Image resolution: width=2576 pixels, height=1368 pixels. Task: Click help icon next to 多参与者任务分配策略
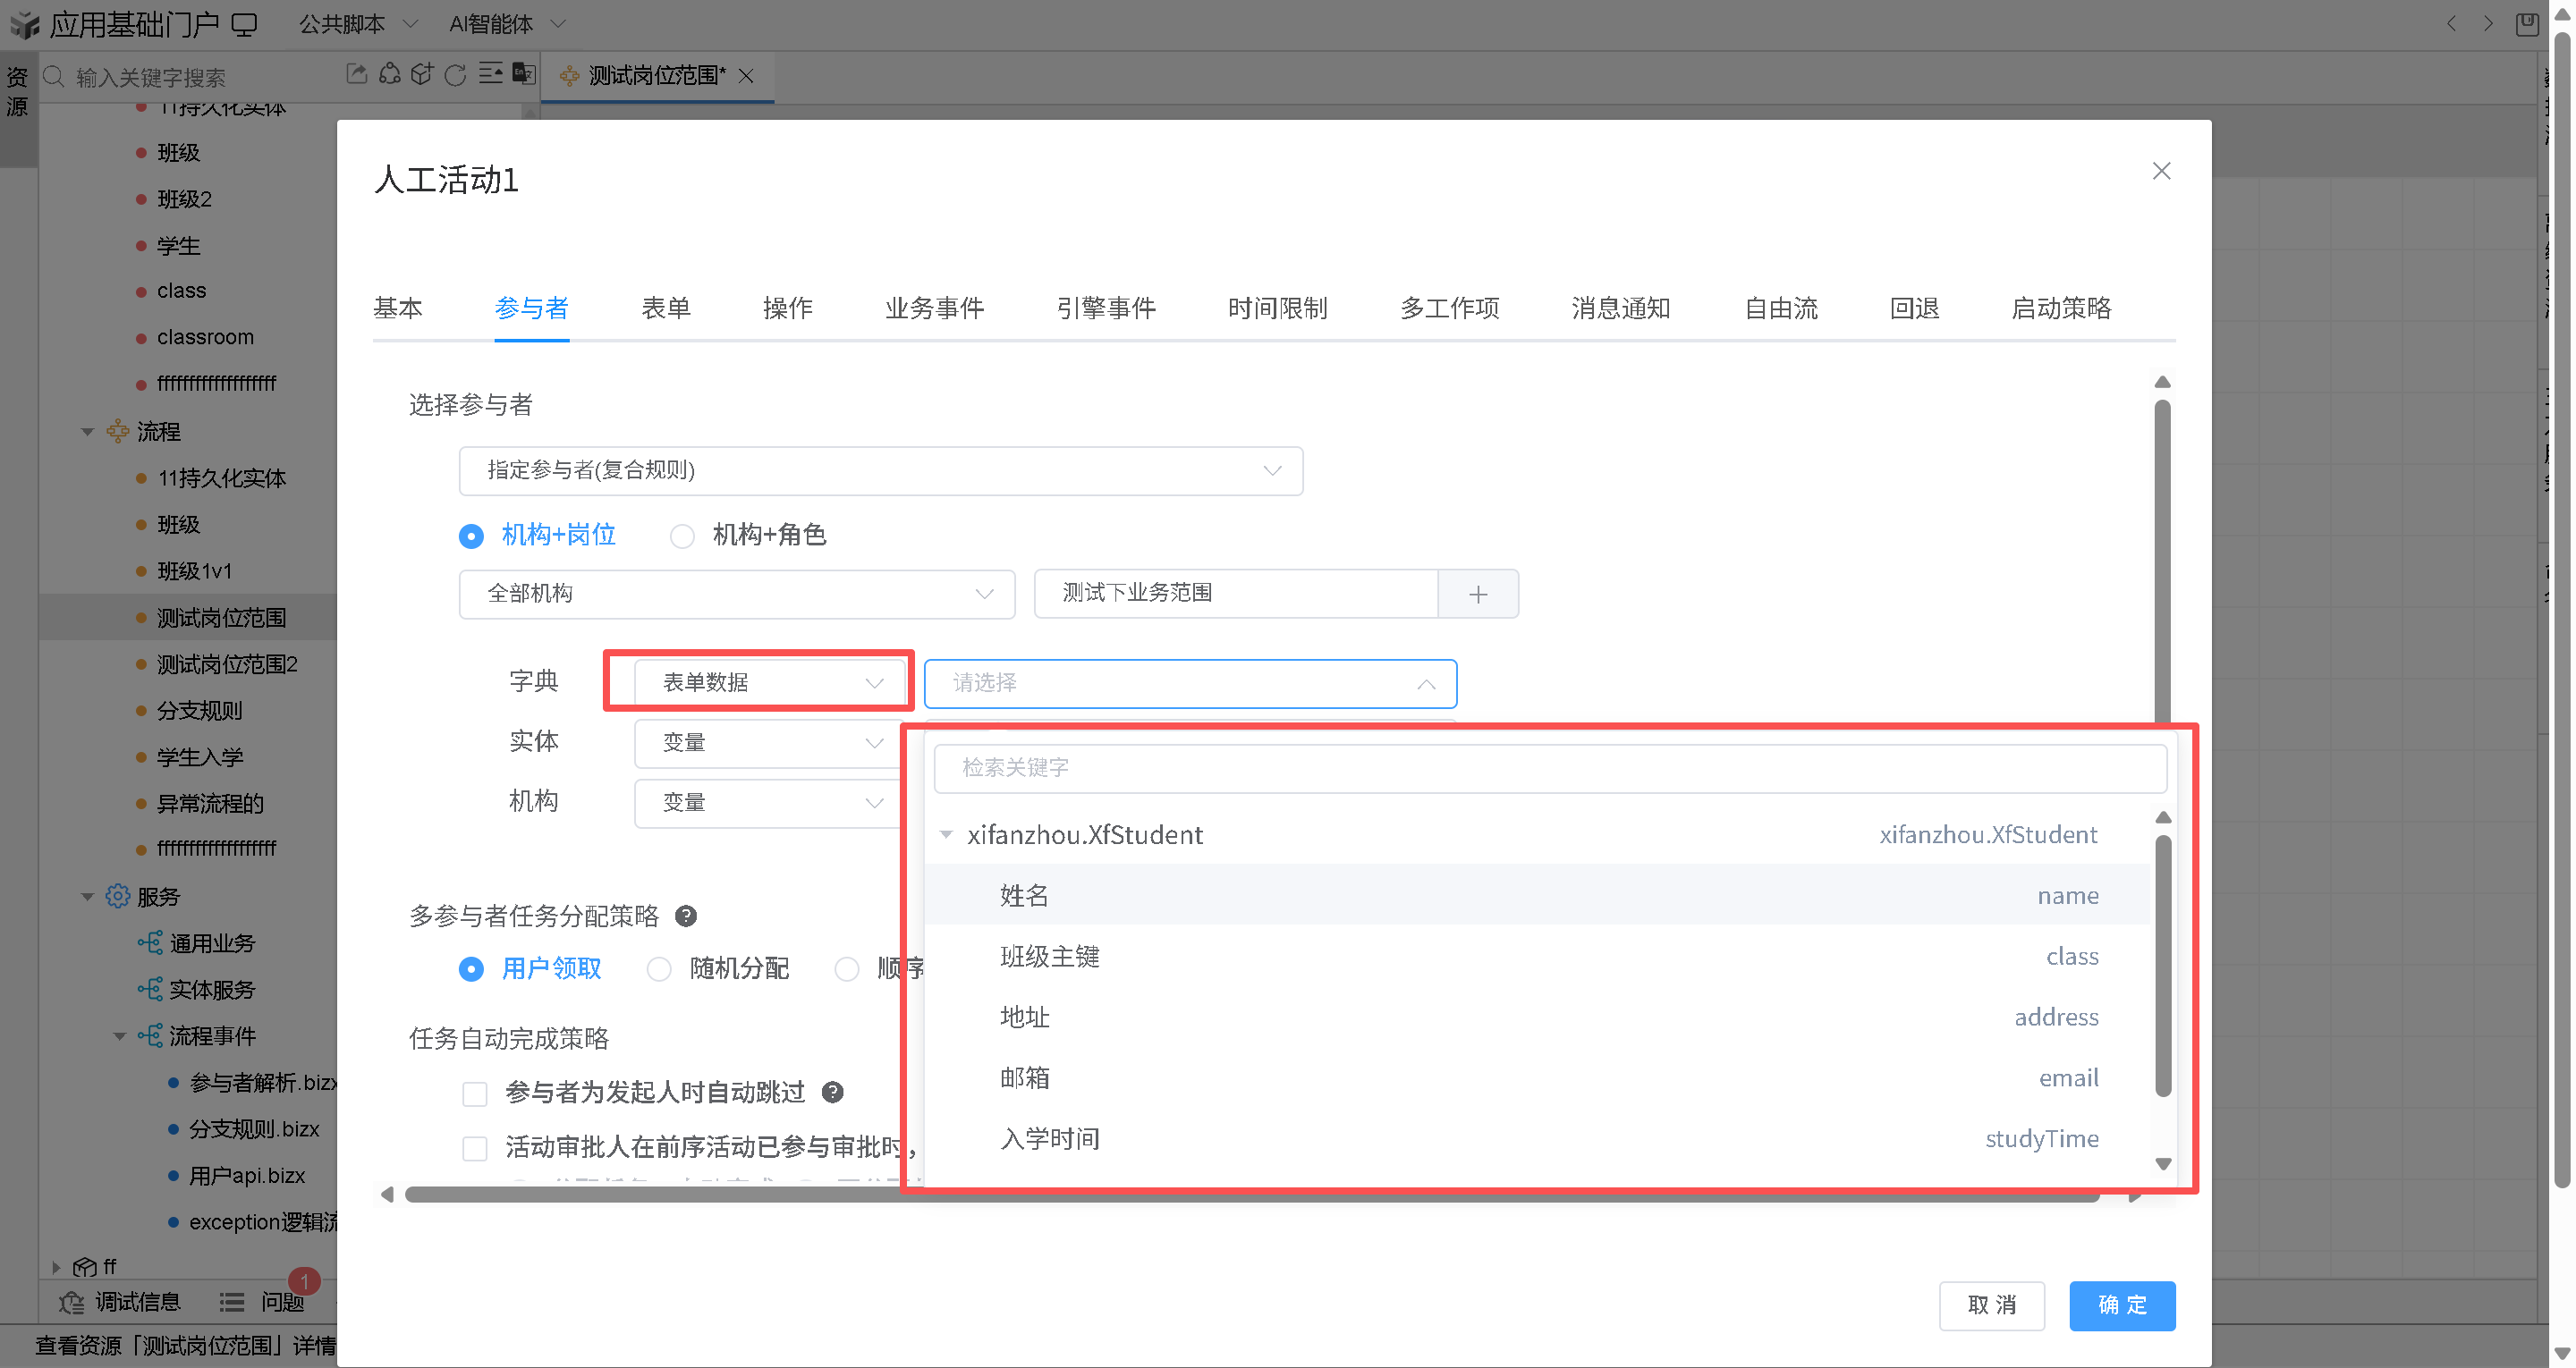[x=686, y=916]
